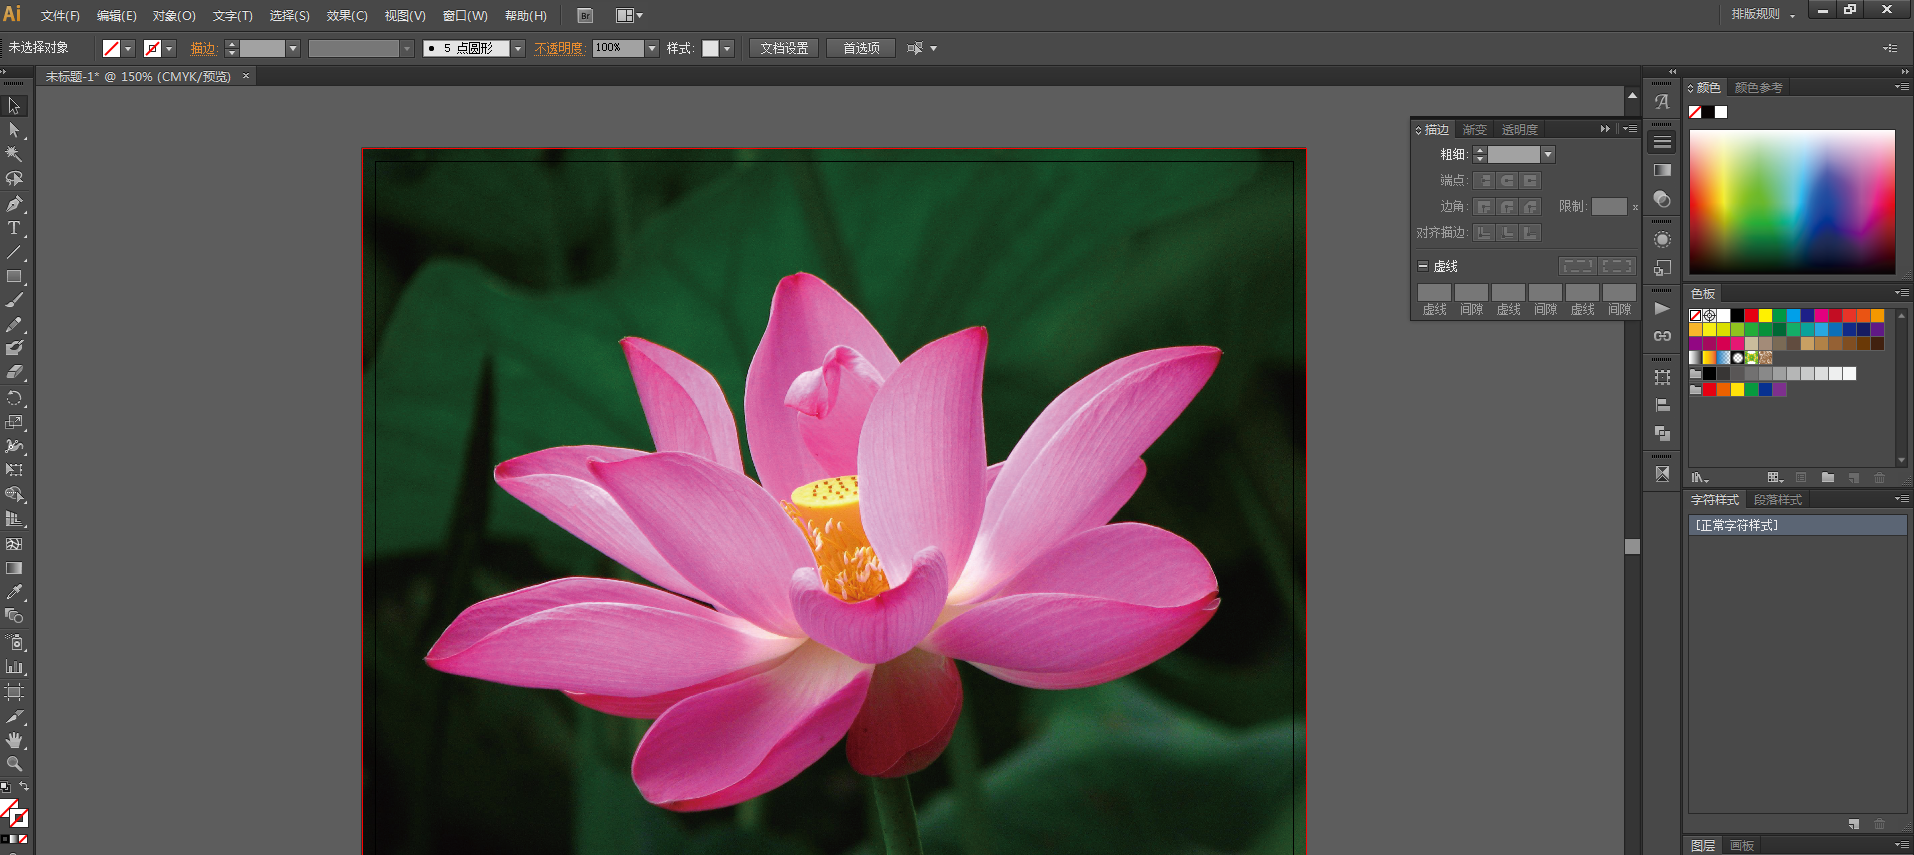Select the Selection tool arrow

point(14,106)
